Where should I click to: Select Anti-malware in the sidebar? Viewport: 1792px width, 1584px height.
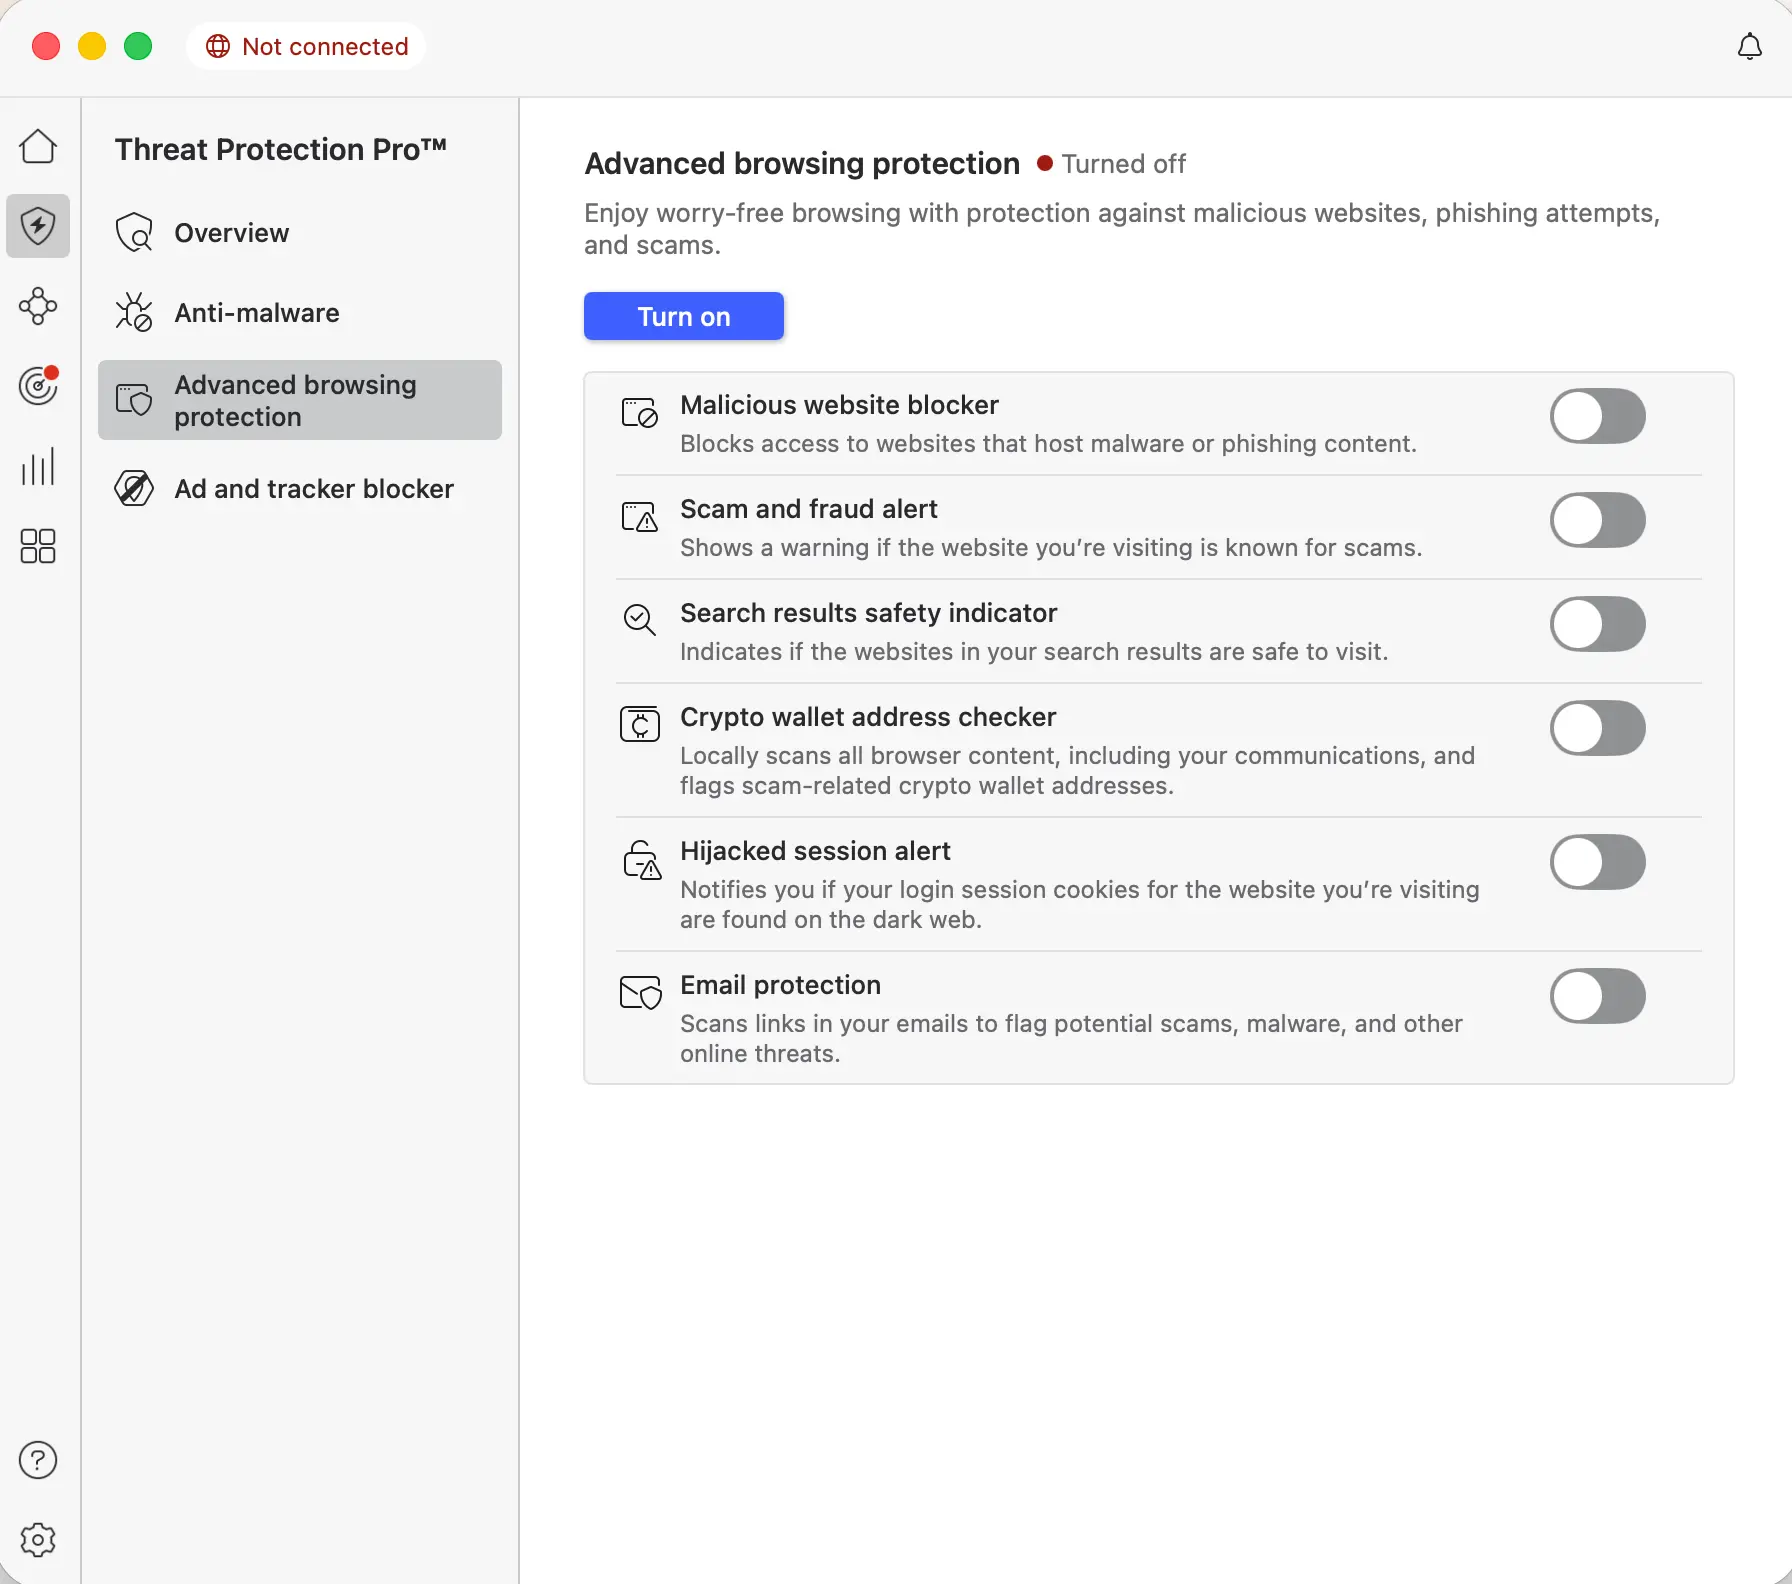click(x=256, y=312)
